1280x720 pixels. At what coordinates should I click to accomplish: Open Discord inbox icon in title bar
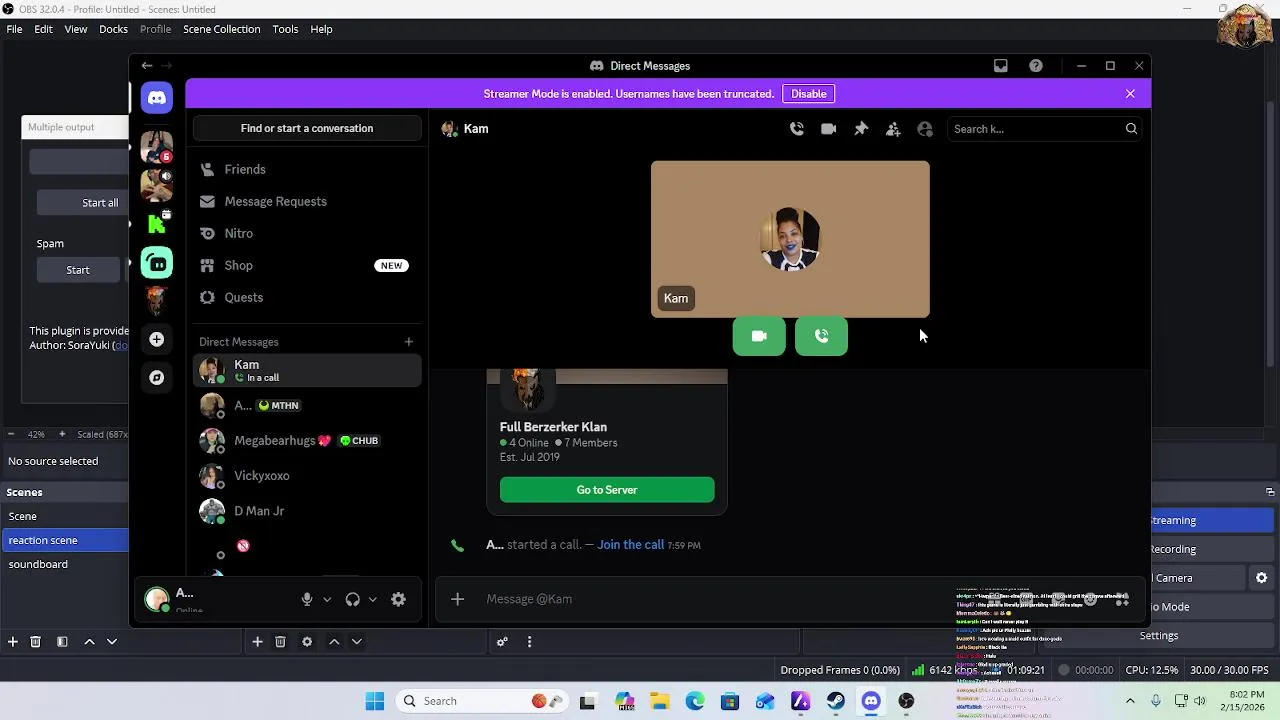point(1001,66)
